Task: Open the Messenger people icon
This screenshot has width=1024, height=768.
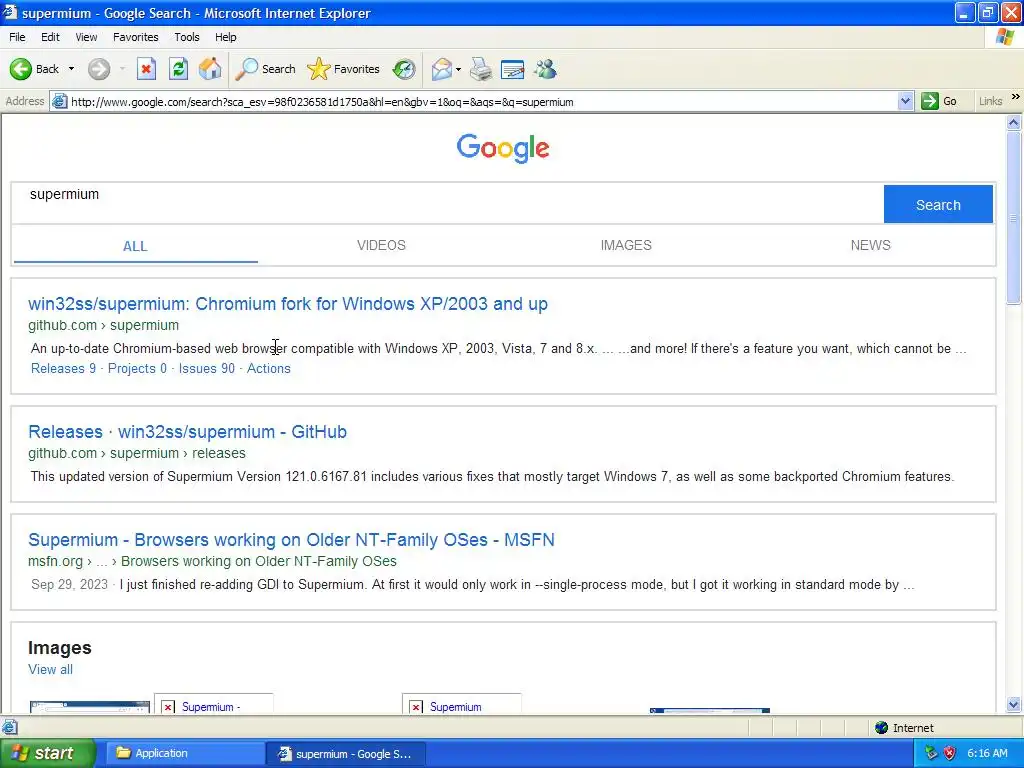Action: (x=545, y=69)
